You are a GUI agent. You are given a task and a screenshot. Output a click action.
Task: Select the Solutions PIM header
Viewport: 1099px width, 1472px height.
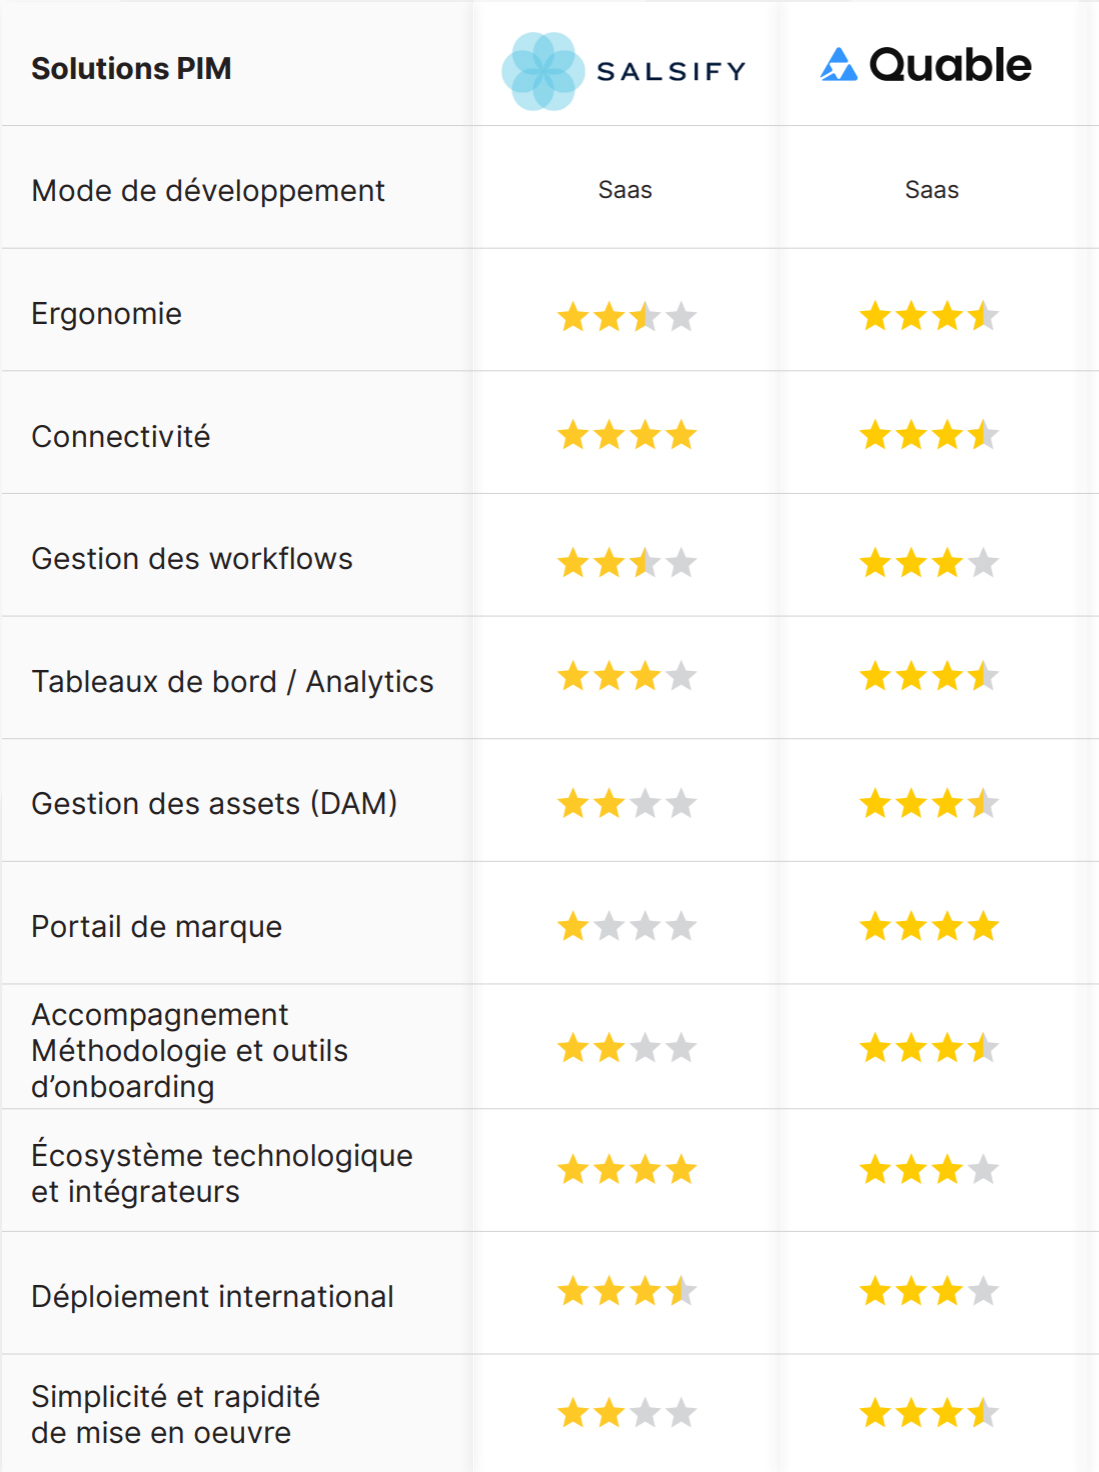click(x=131, y=69)
